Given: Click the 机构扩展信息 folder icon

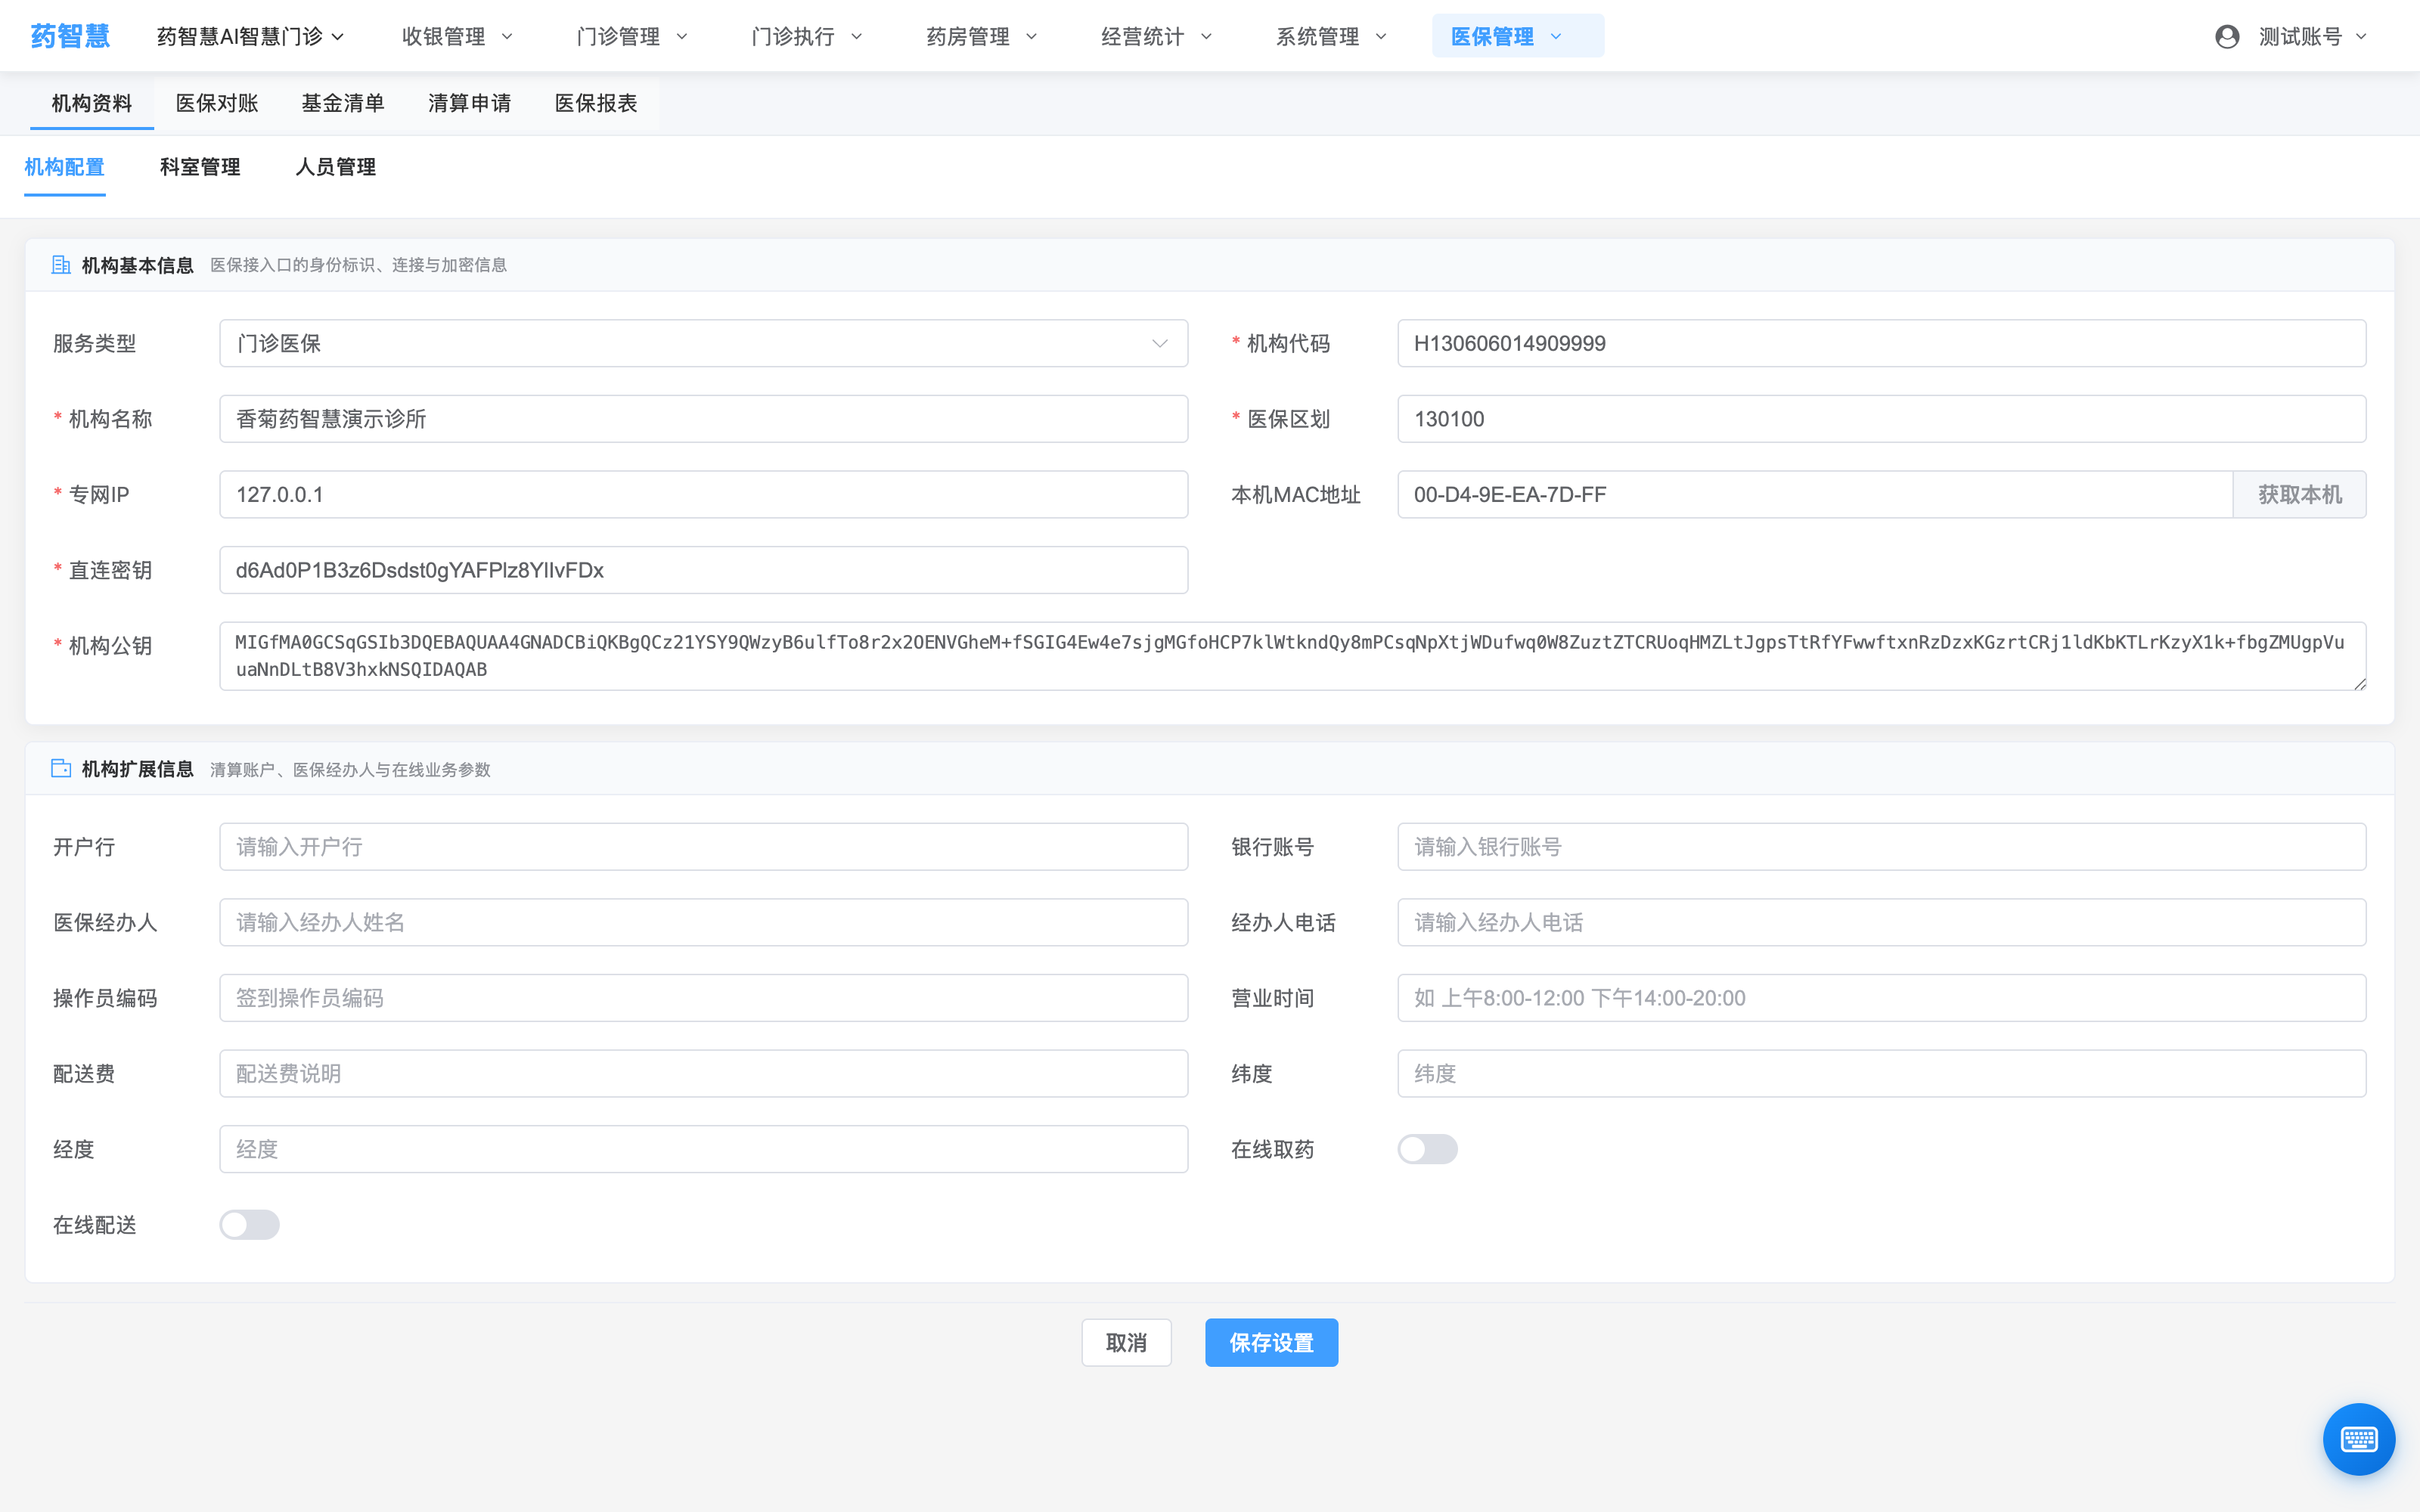Looking at the screenshot, I should click(x=61, y=769).
